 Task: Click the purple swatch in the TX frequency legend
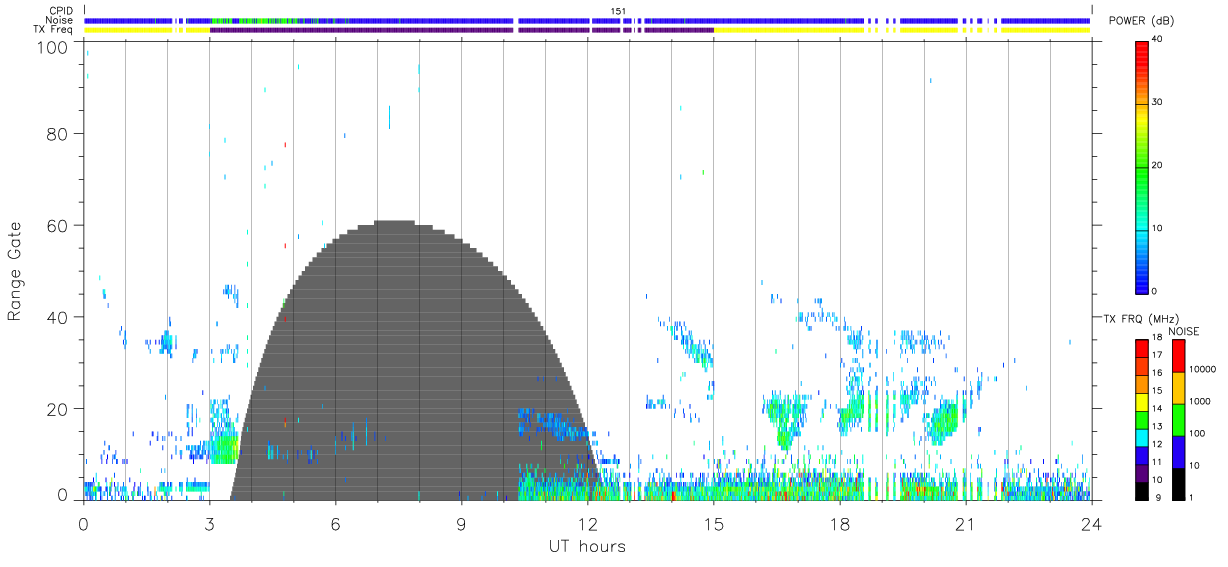[1142, 473]
